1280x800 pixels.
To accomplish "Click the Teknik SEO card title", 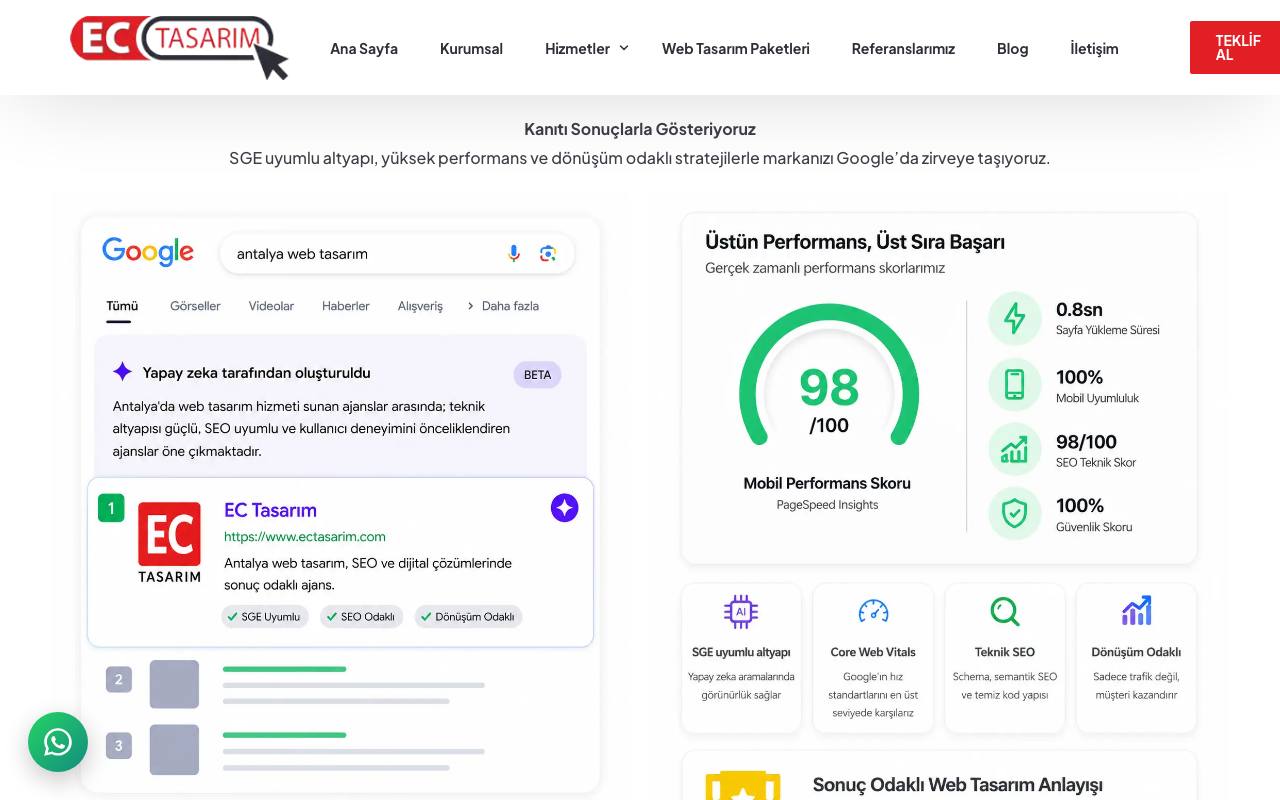I will (1005, 652).
